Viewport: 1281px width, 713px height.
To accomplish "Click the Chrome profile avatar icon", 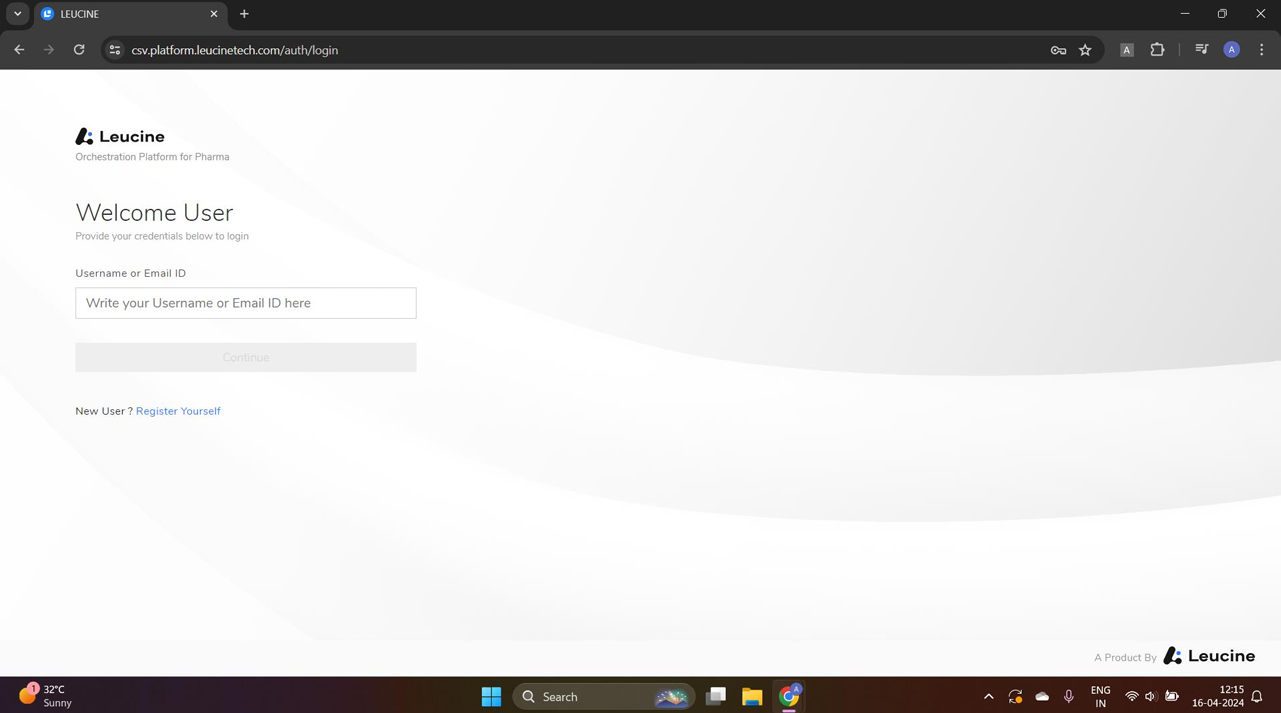I will coord(1231,49).
